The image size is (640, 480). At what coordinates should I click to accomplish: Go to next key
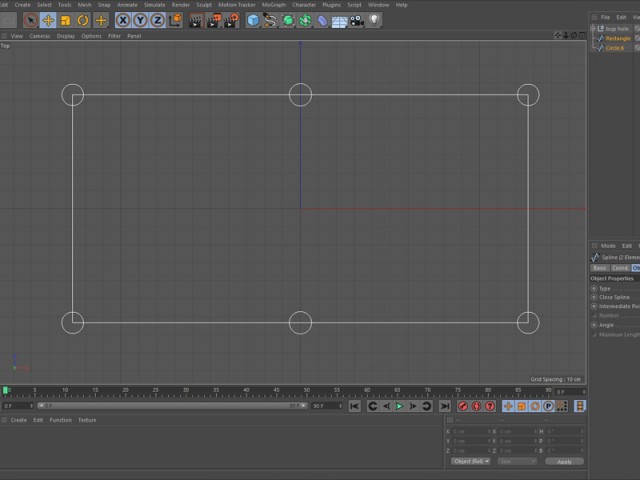pyautogui.click(x=427, y=406)
